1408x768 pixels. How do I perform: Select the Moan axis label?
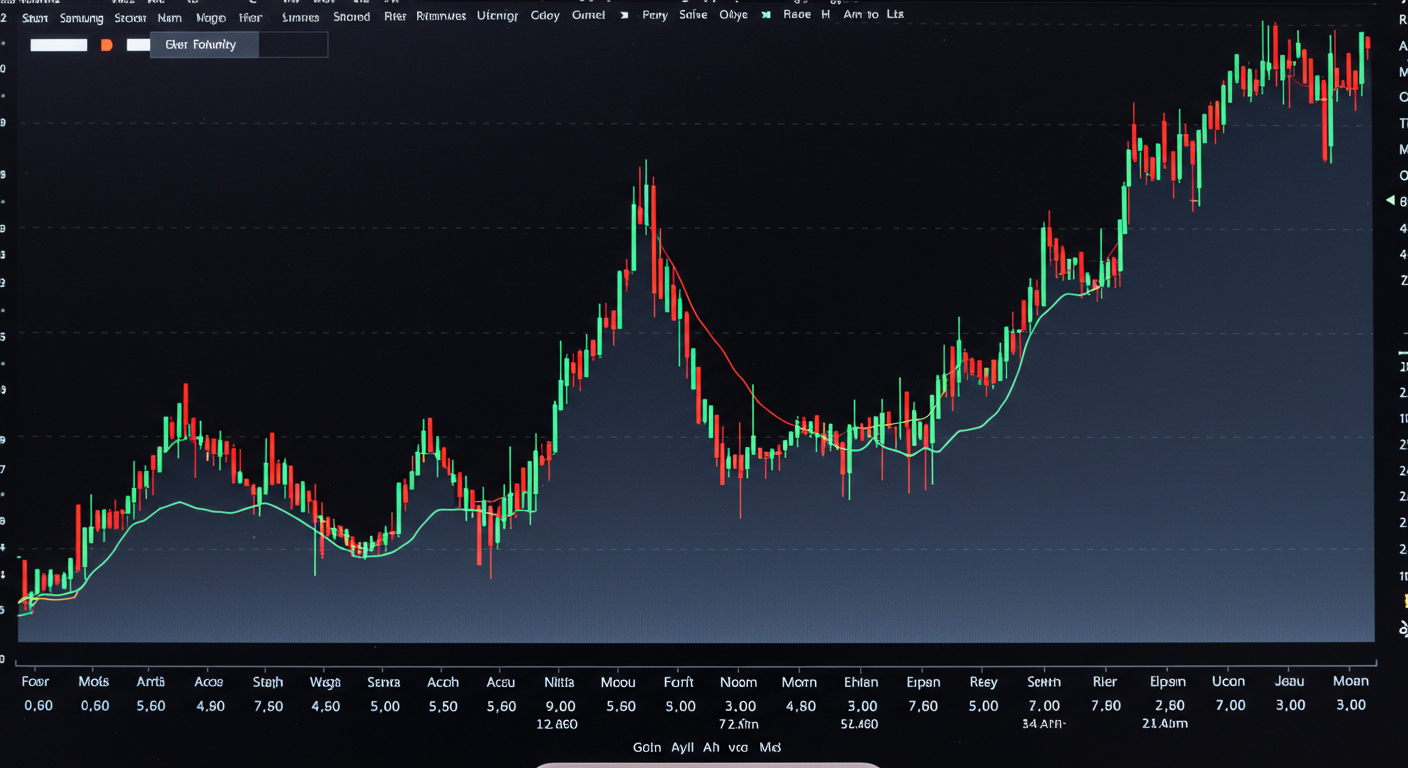click(1350, 681)
